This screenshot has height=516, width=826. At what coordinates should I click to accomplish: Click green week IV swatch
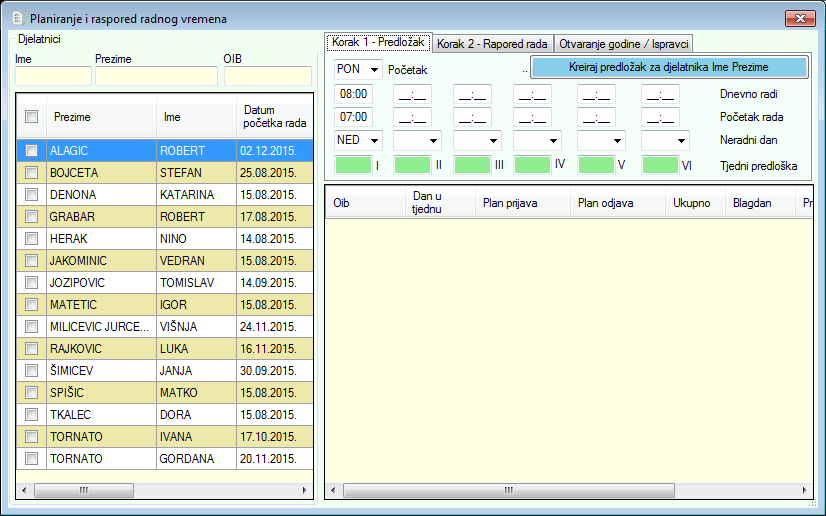533,165
